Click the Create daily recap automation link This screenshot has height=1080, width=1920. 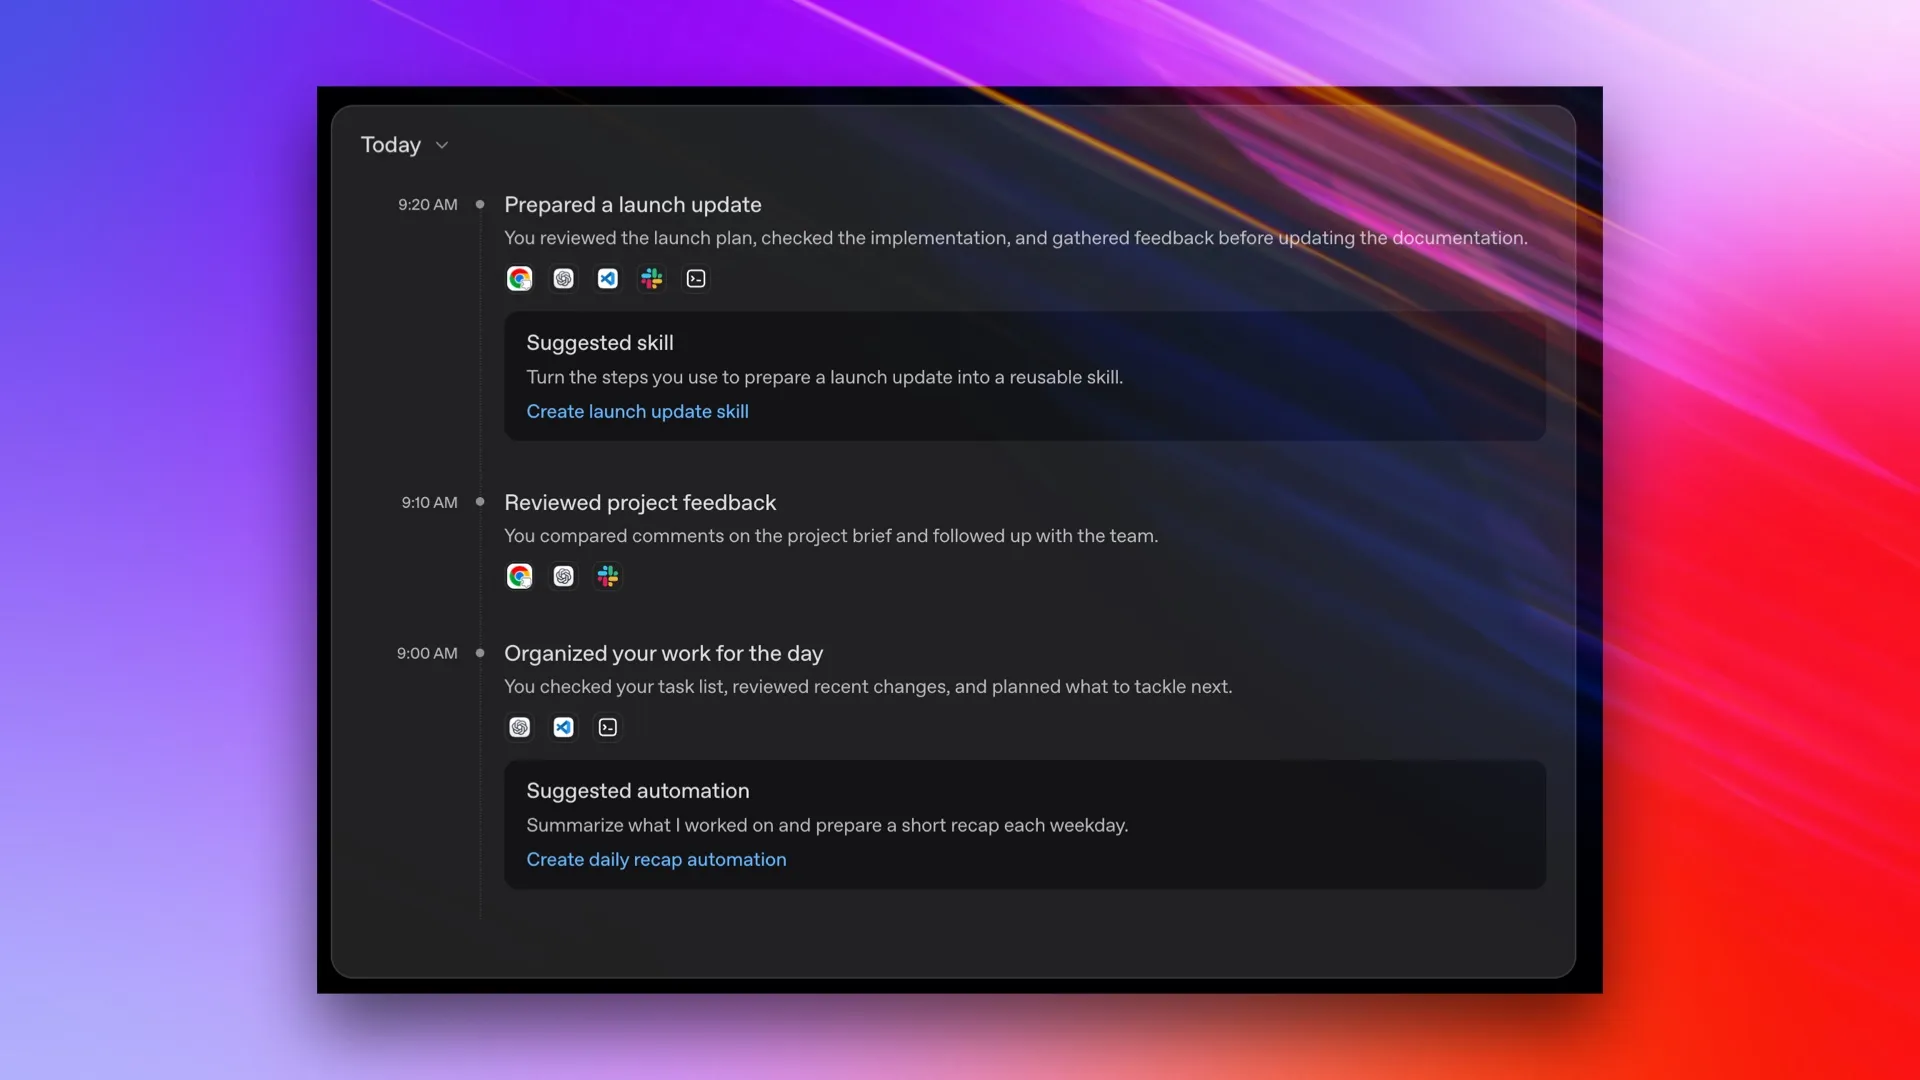pos(656,859)
